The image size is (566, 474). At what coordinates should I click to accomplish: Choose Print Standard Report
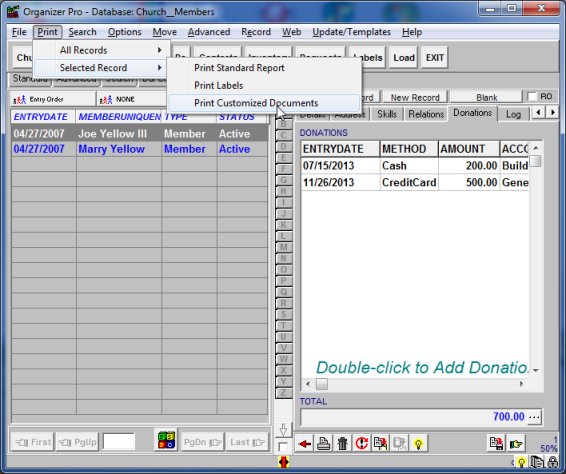(x=264, y=68)
